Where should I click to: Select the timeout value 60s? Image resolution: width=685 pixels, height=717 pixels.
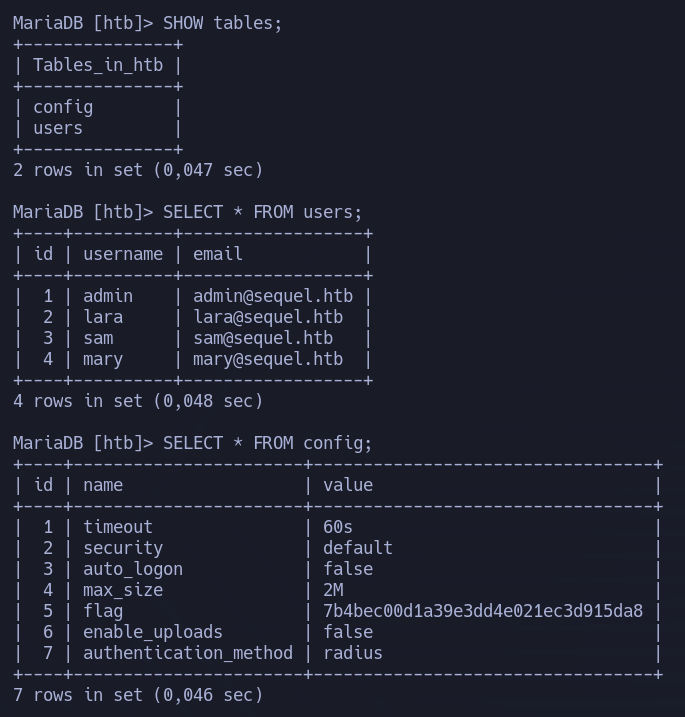click(338, 527)
